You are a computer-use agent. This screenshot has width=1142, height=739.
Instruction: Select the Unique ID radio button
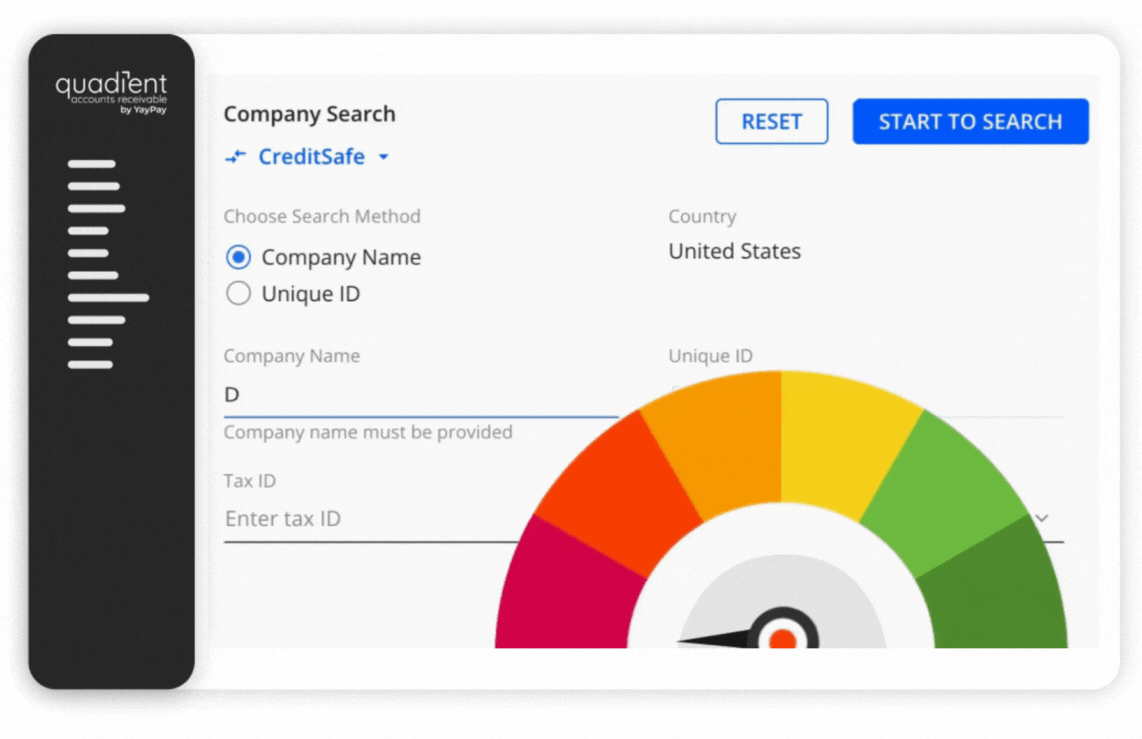(x=238, y=293)
